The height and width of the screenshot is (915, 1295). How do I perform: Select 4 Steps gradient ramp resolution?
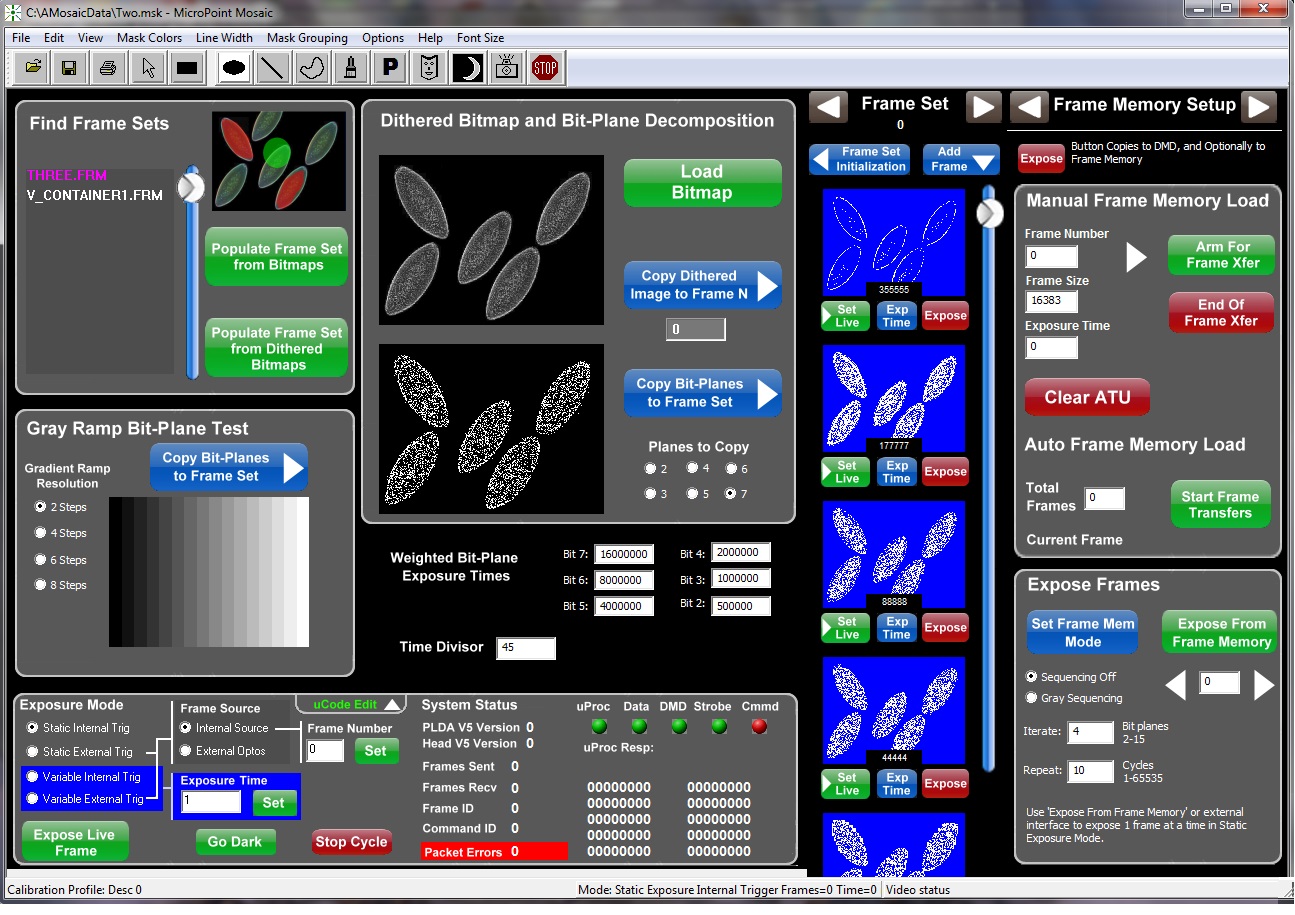pos(41,533)
